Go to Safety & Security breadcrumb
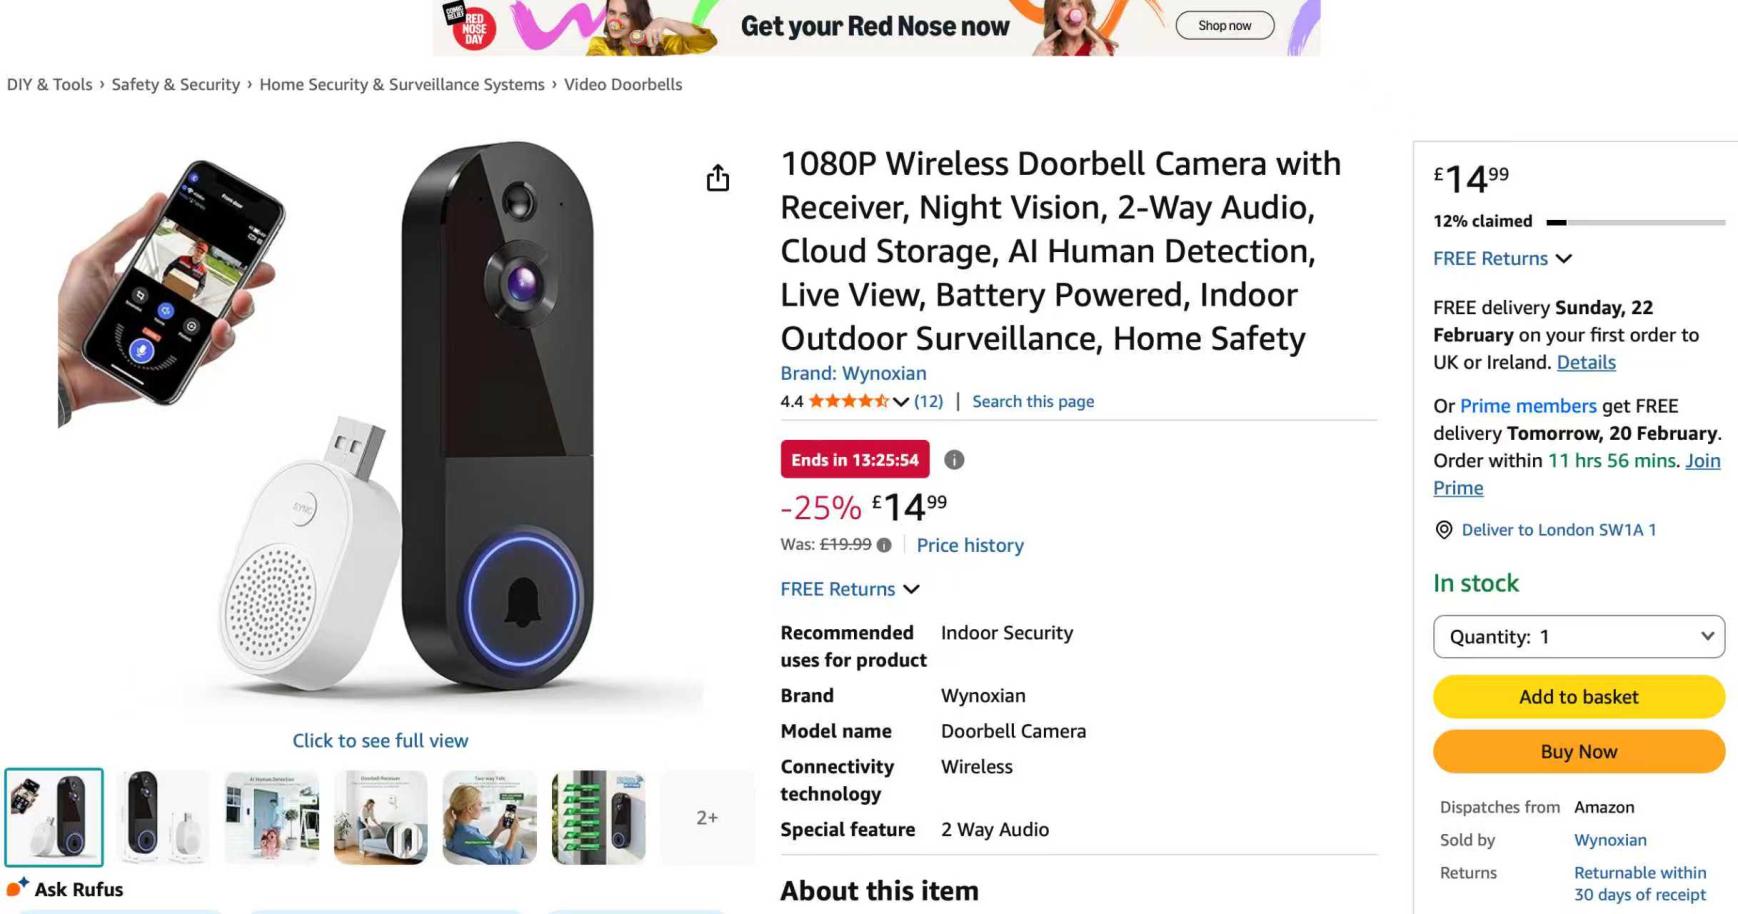Viewport: 1738px width, 914px height. 175,85
